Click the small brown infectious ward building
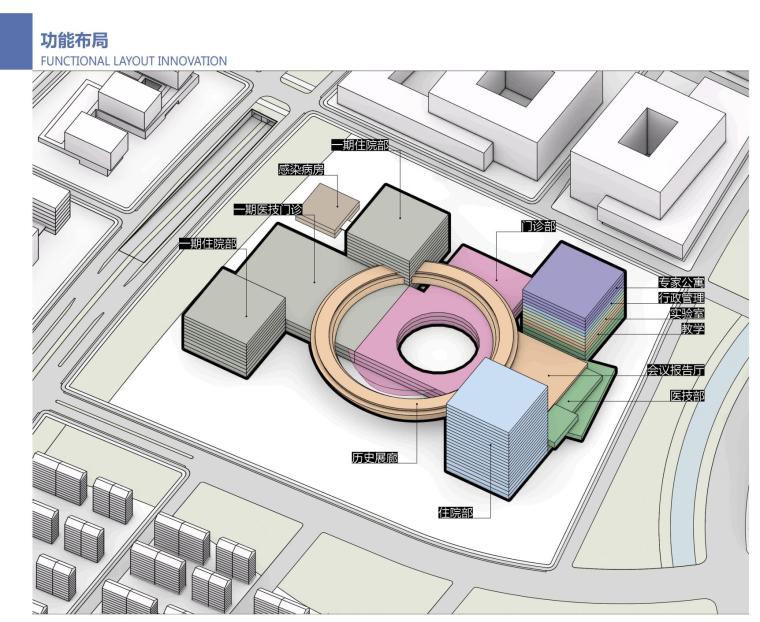This screenshot has height=622, width=760. pos(332,204)
